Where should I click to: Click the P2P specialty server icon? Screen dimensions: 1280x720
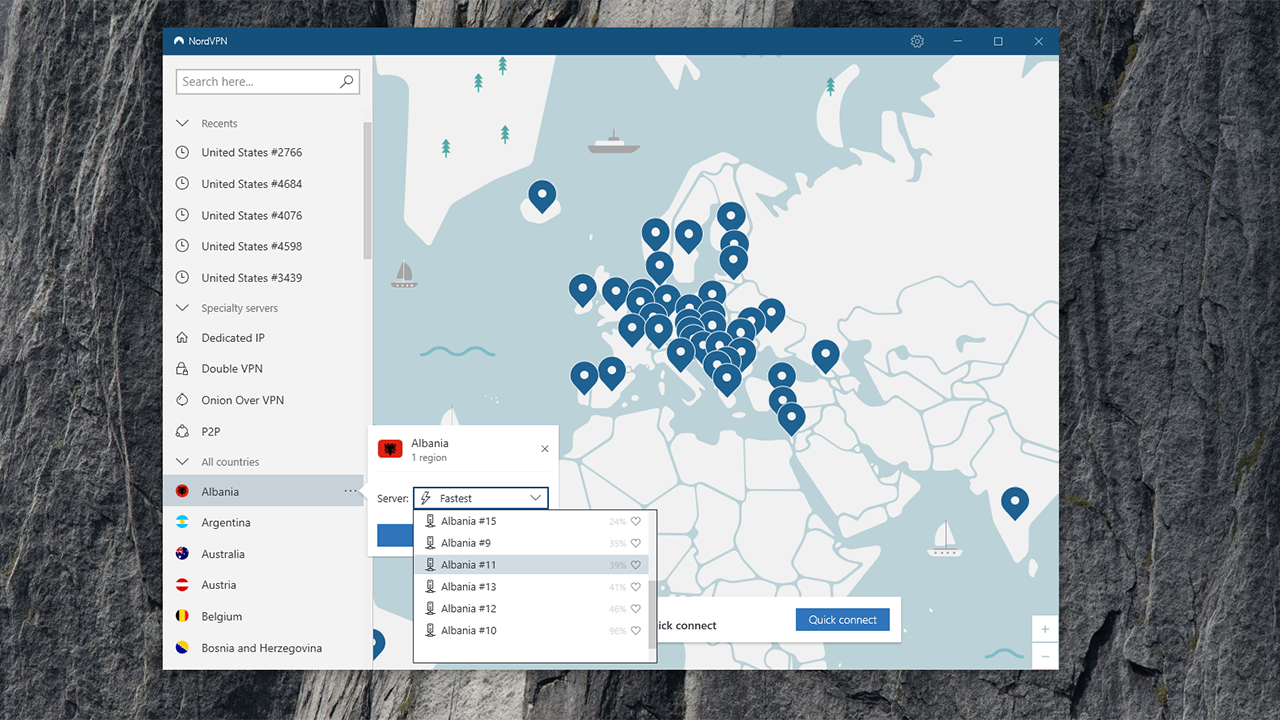(182, 432)
